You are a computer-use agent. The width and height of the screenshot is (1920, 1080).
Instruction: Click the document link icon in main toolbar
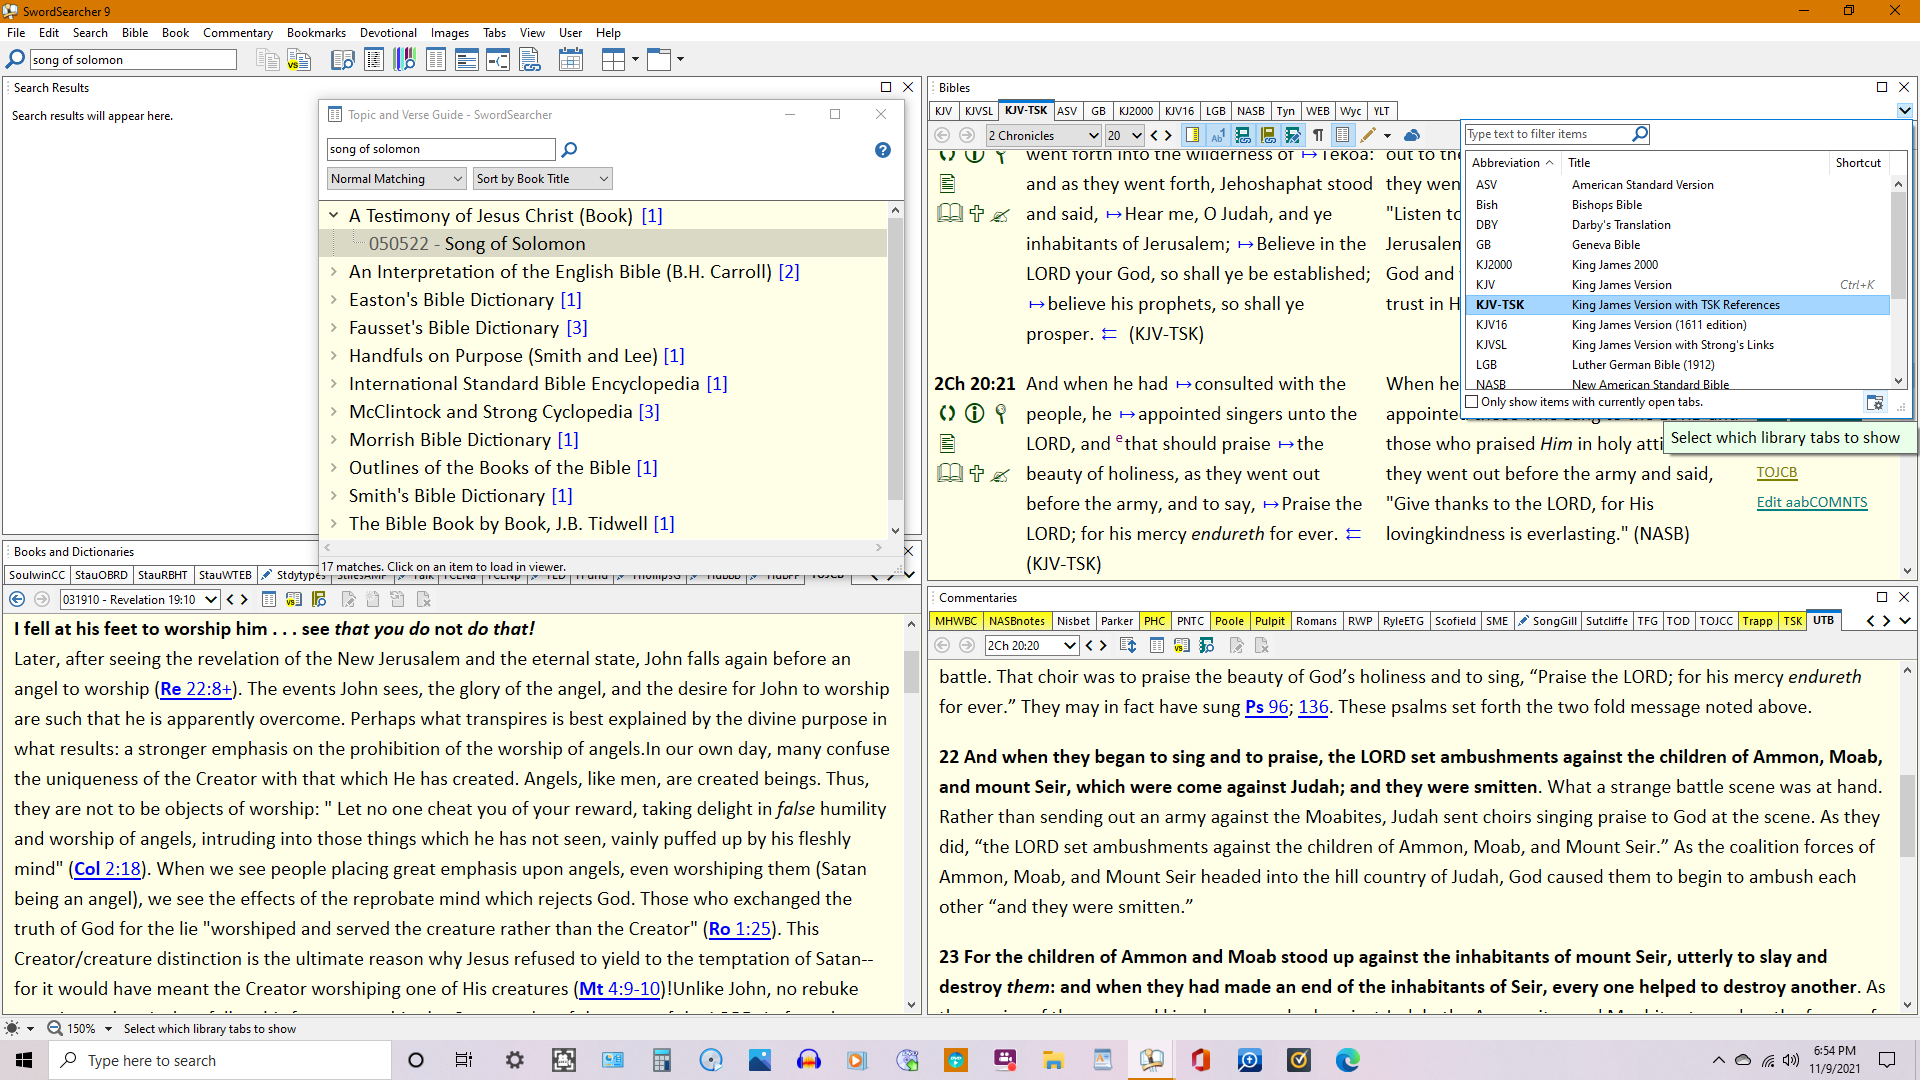529,60
